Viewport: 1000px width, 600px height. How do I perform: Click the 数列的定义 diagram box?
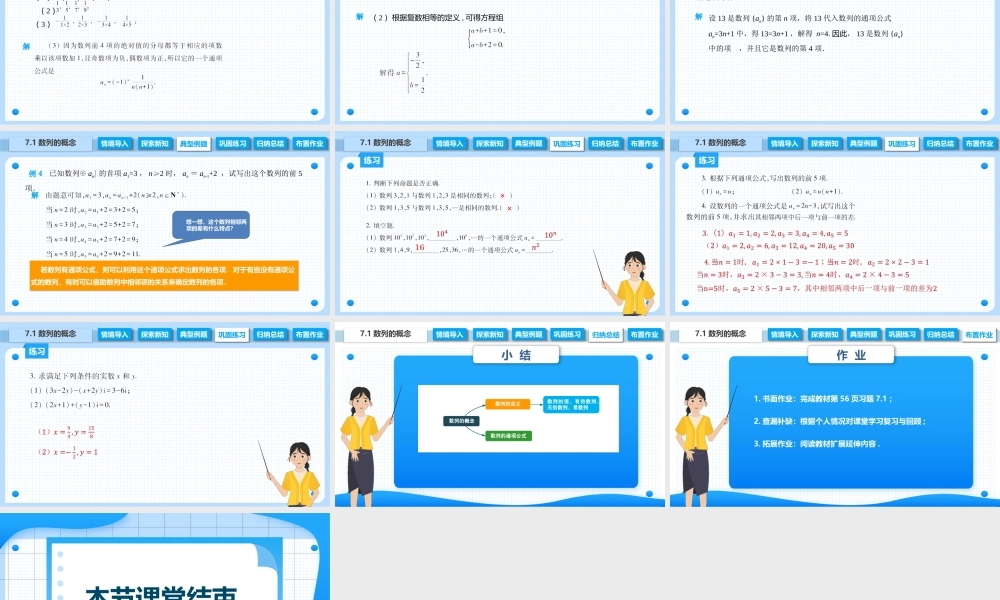[507, 405]
